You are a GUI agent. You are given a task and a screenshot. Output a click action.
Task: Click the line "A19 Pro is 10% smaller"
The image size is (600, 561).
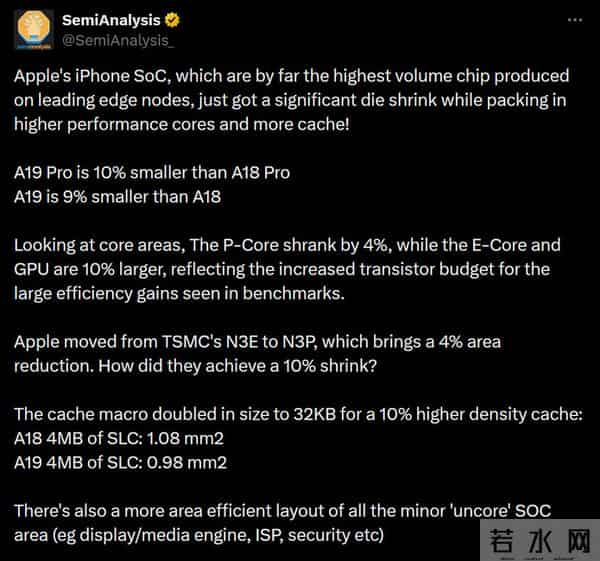(152, 172)
